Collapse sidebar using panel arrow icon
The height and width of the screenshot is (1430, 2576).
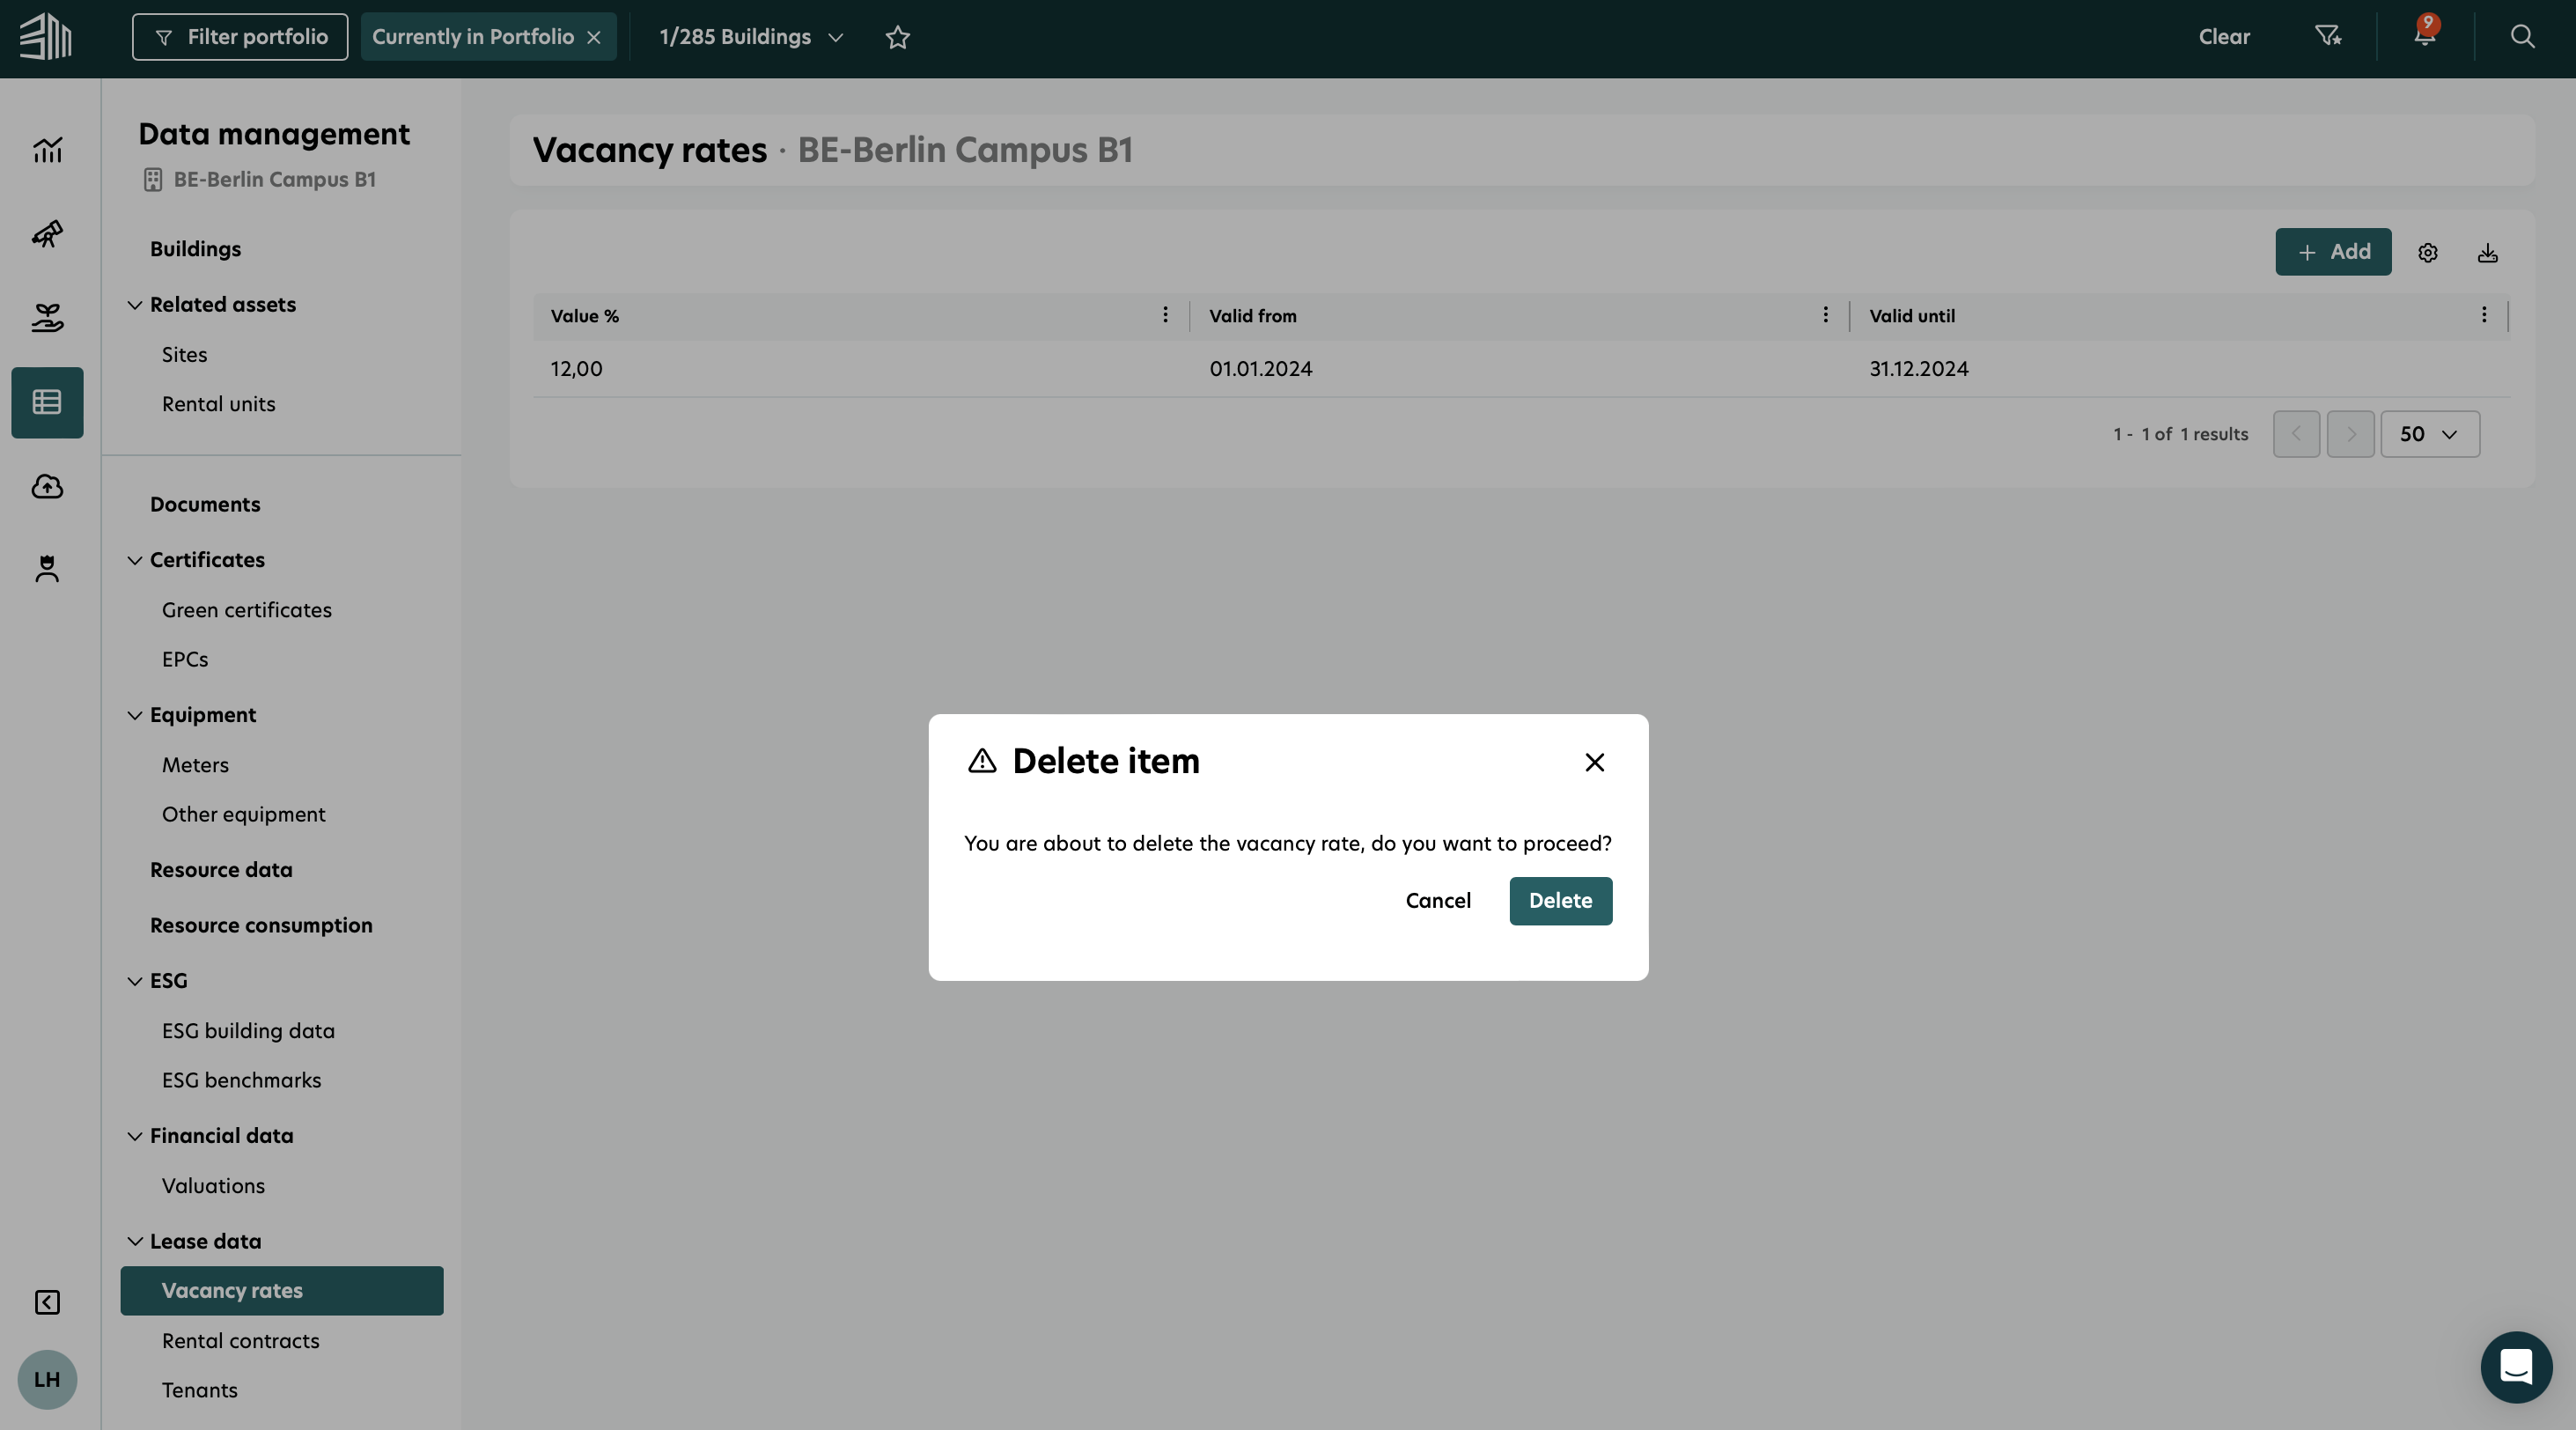[x=47, y=1302]
